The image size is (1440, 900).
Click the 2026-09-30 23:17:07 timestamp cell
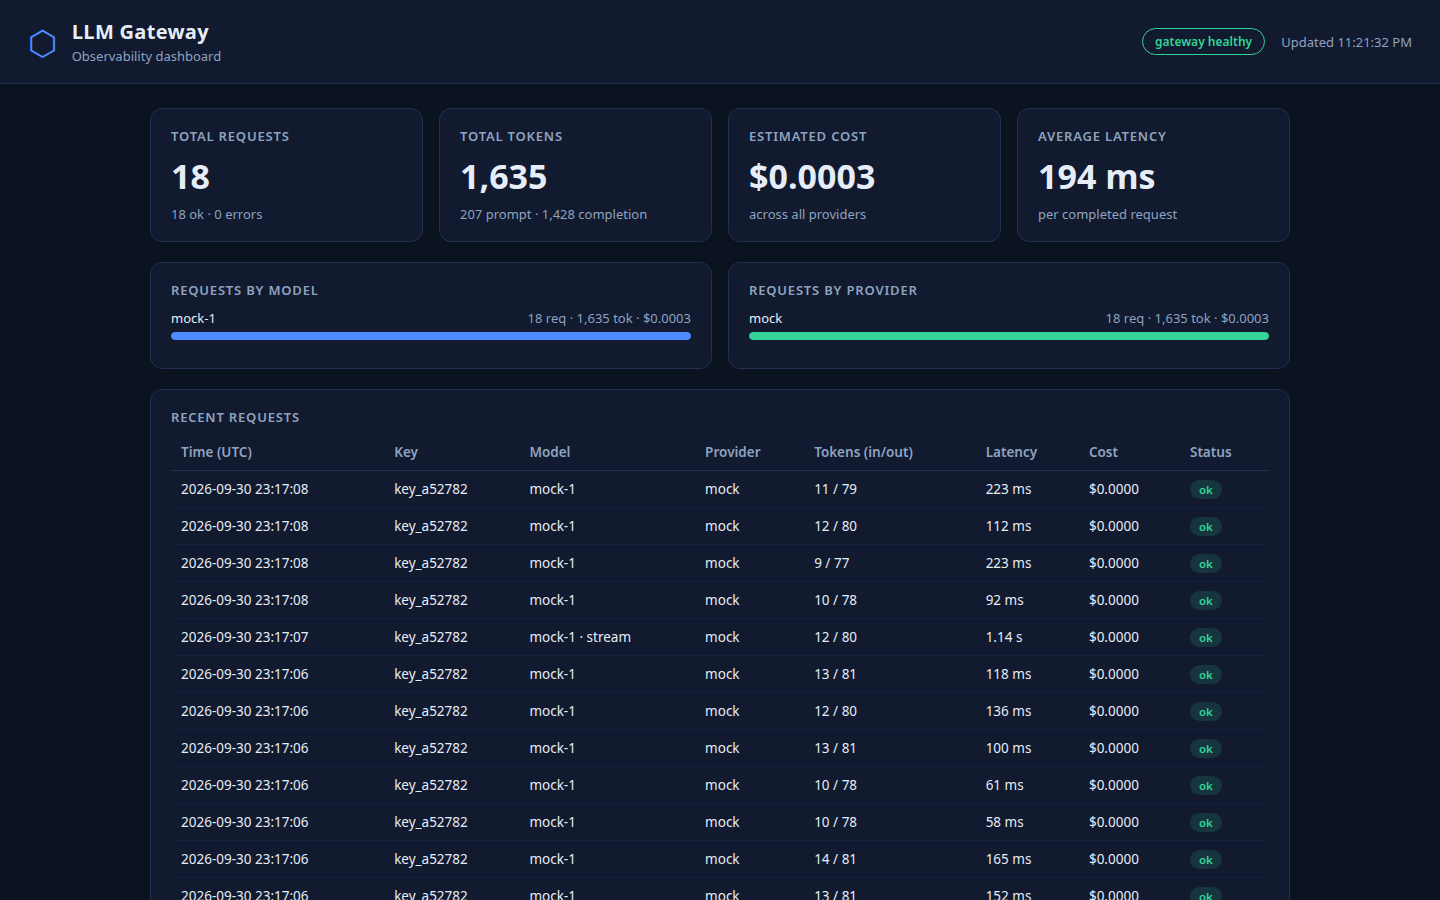tap(244, 637)
